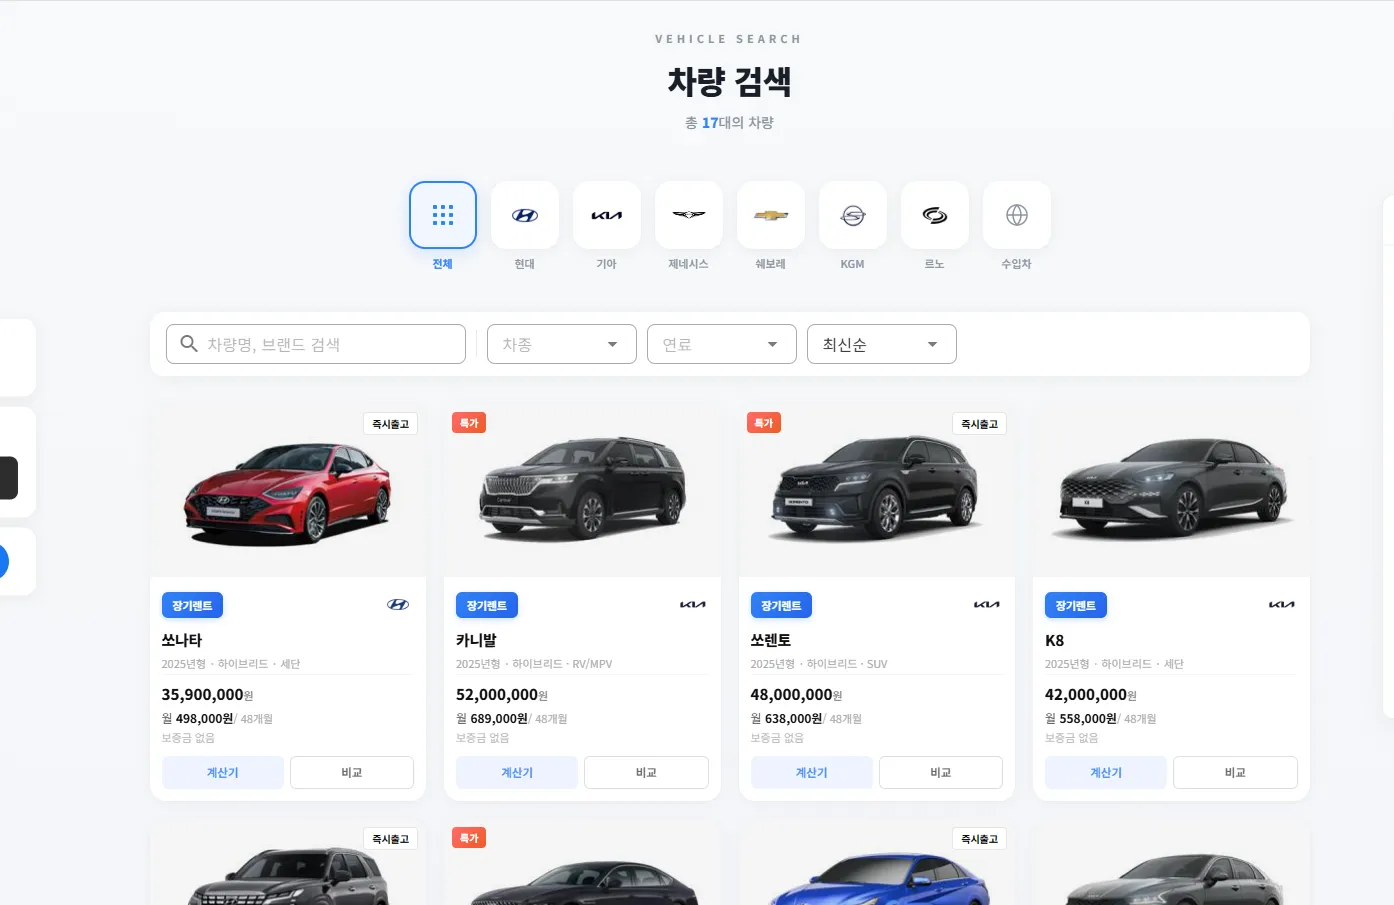Click the K8 model name
The height and width of the screenshot is (905, 1394).
click(1054, 640)
